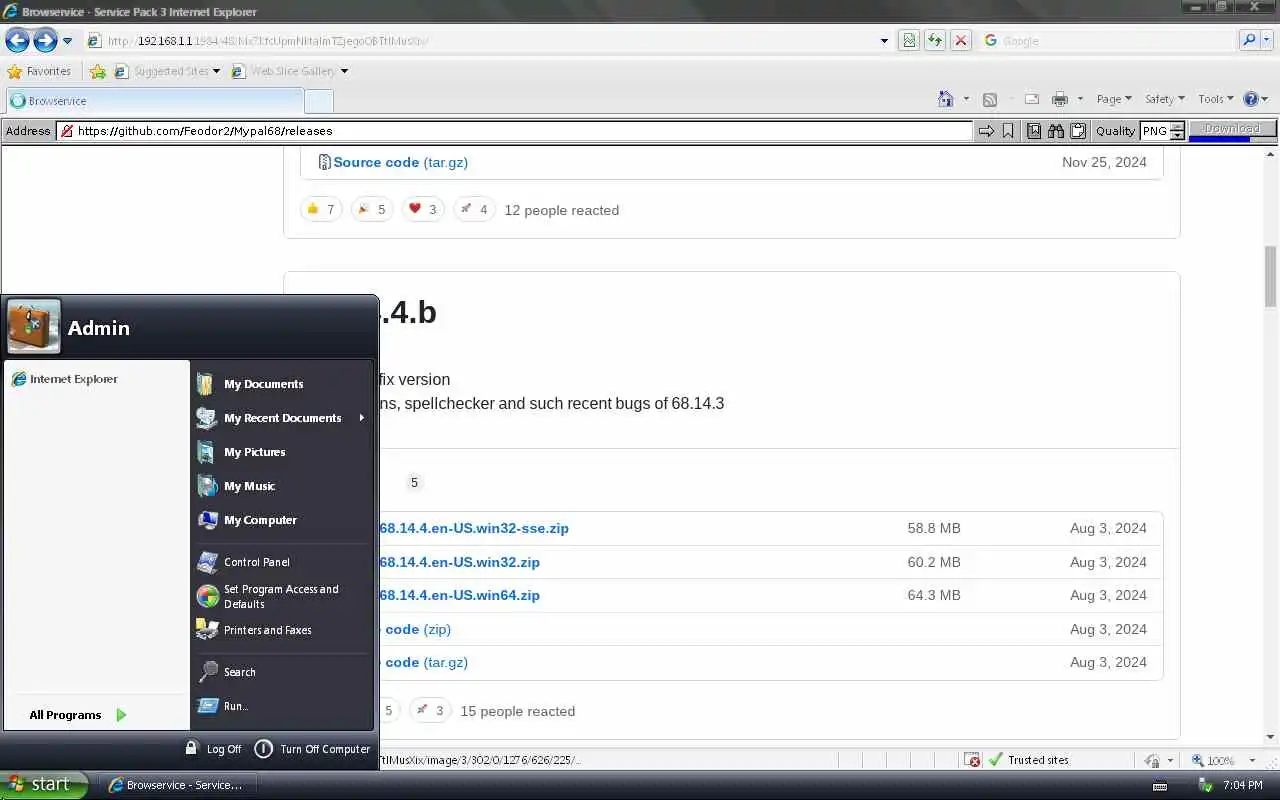Open the Favorites star button
The height and width of the screenshot is (800, 1280).
tap(39, 71)
